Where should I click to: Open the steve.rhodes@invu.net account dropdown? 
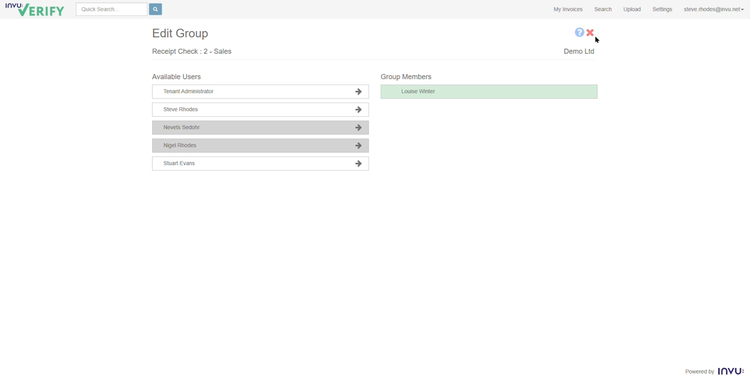click(713, 9)
